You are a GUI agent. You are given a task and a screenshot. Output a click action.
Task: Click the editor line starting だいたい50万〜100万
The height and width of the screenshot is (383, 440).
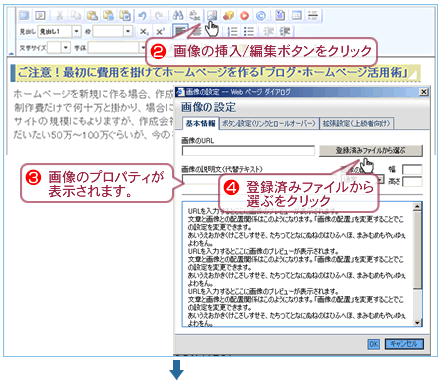93,135
